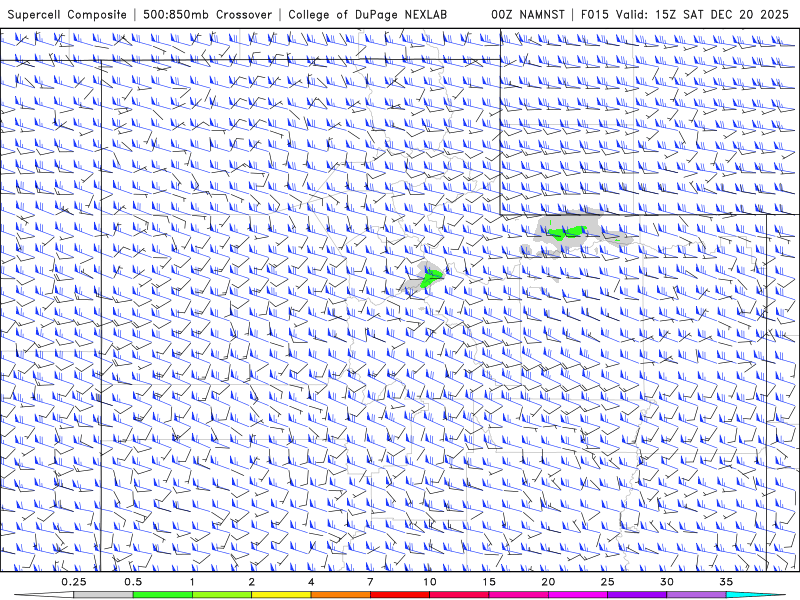Click the "Supercell Composite" title text
The height and width of the screenshot is (600, 800).
(67, 14)
